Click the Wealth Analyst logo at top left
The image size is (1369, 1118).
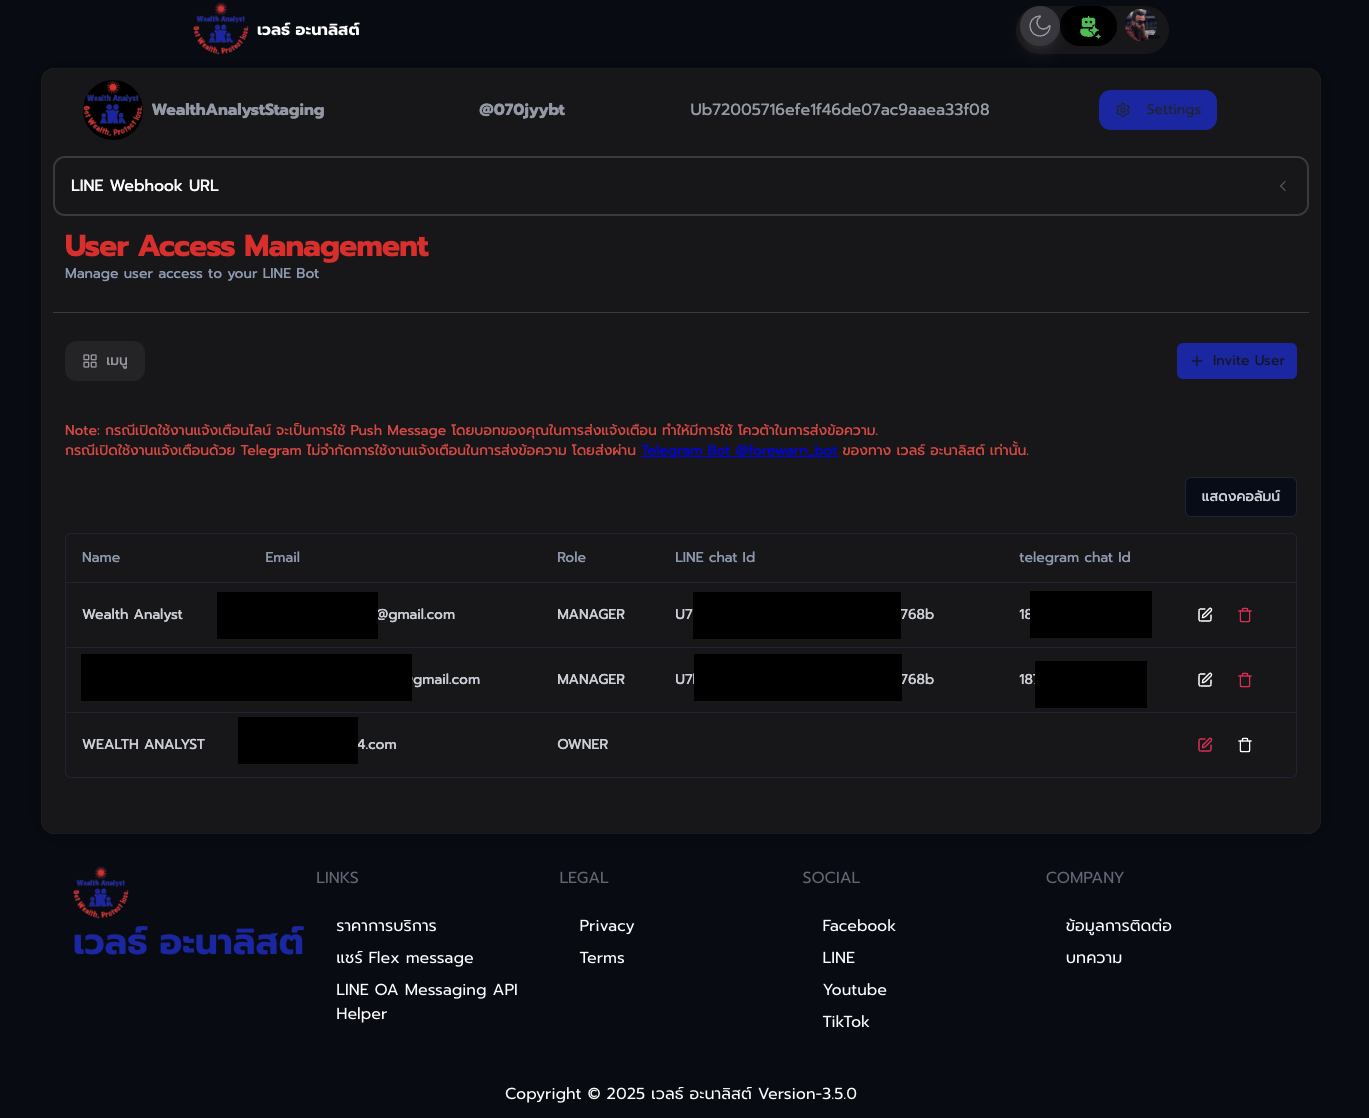(220, 28)
